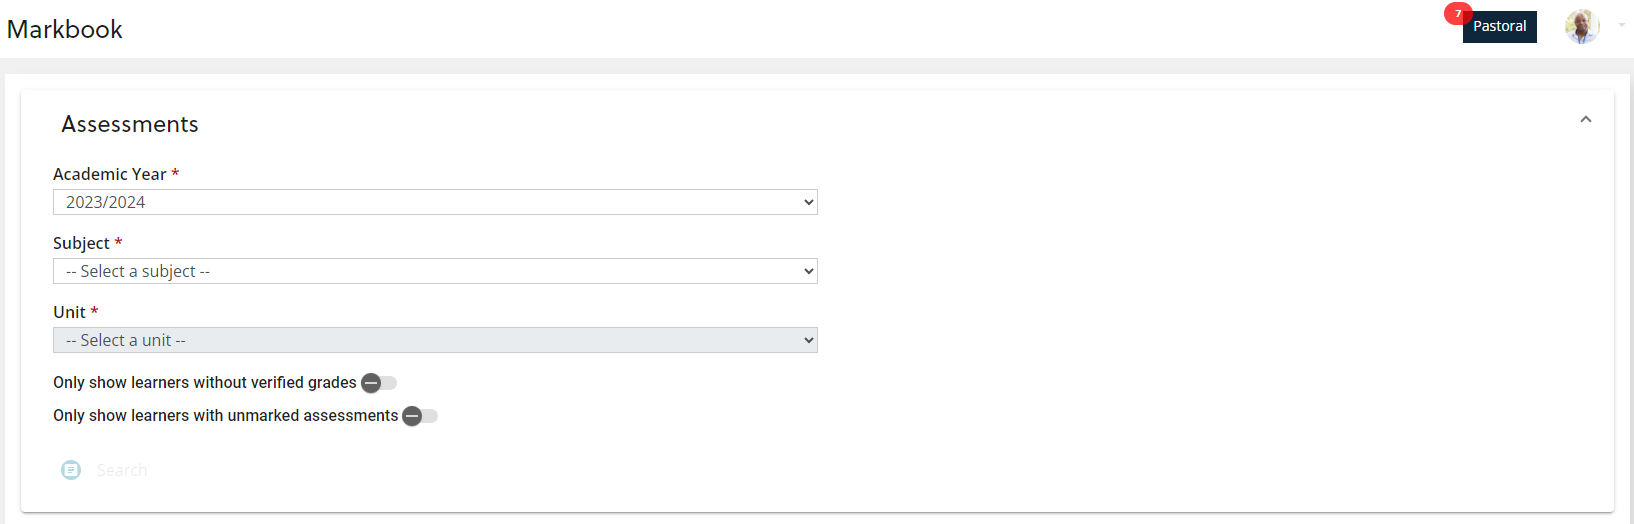Click the Pastoral button in the header
Viewport: 1634px width, 524px height.
click(1499, 27)
